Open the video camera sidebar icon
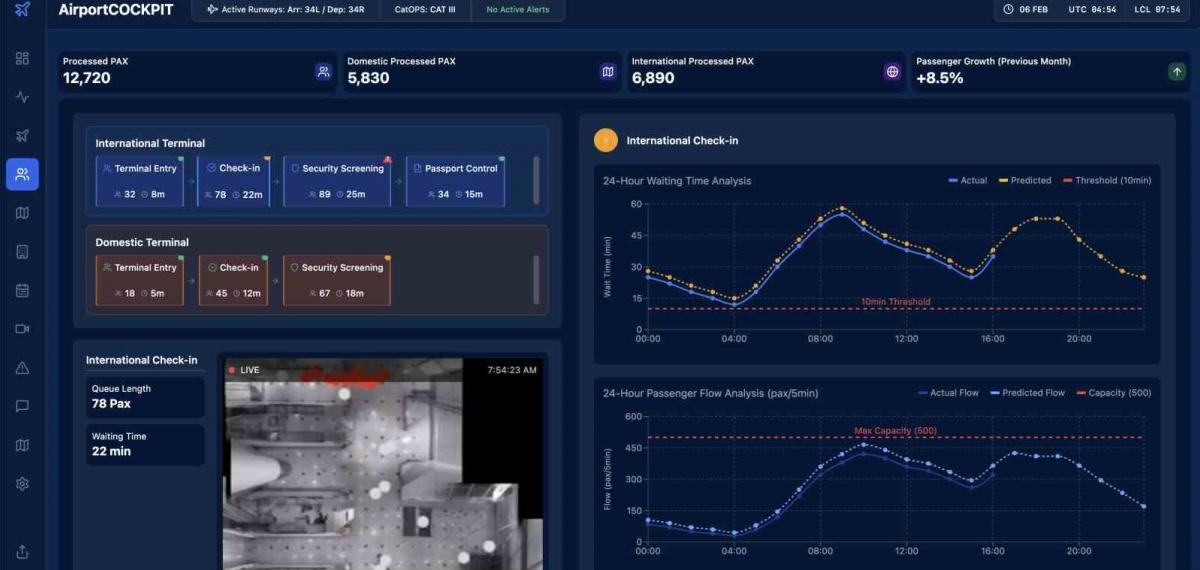 tap(22, 328)
